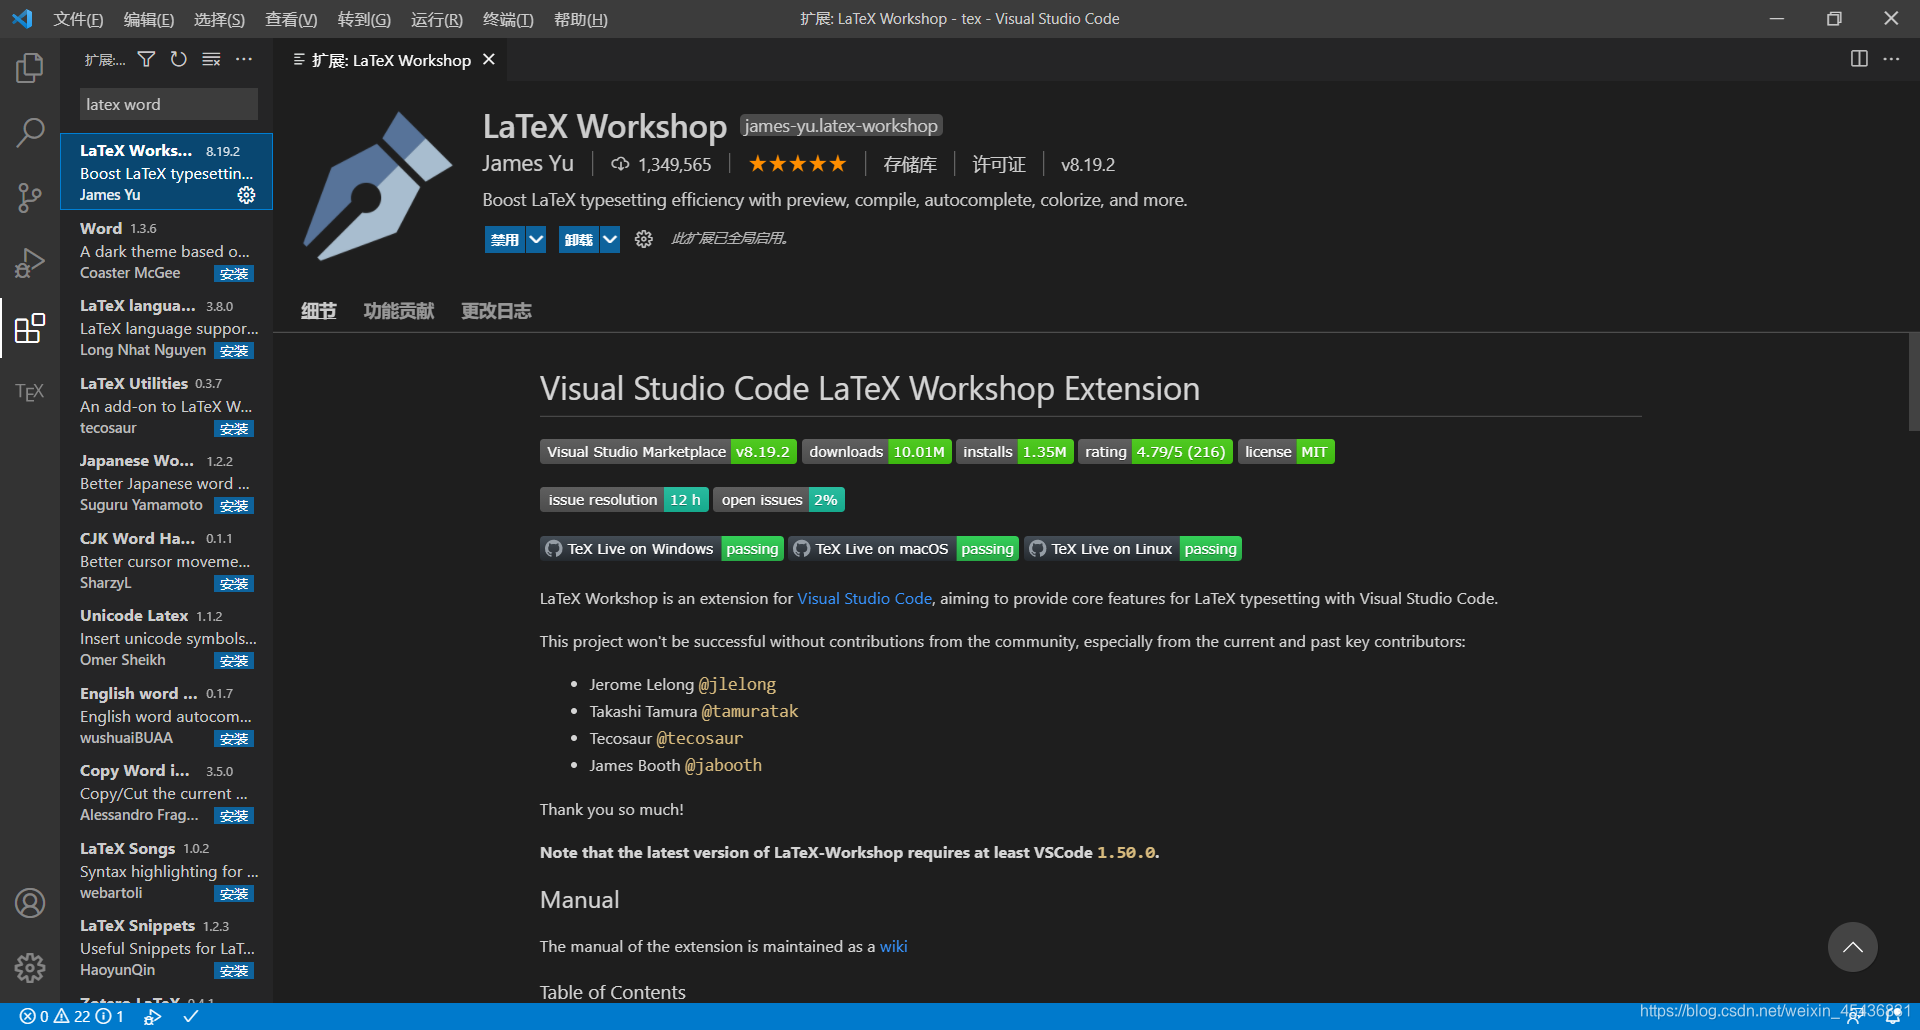This screenshot has width=1920, height=1030.
Task: Open the Manage gear in activity bar
Action: click(30, 967)
